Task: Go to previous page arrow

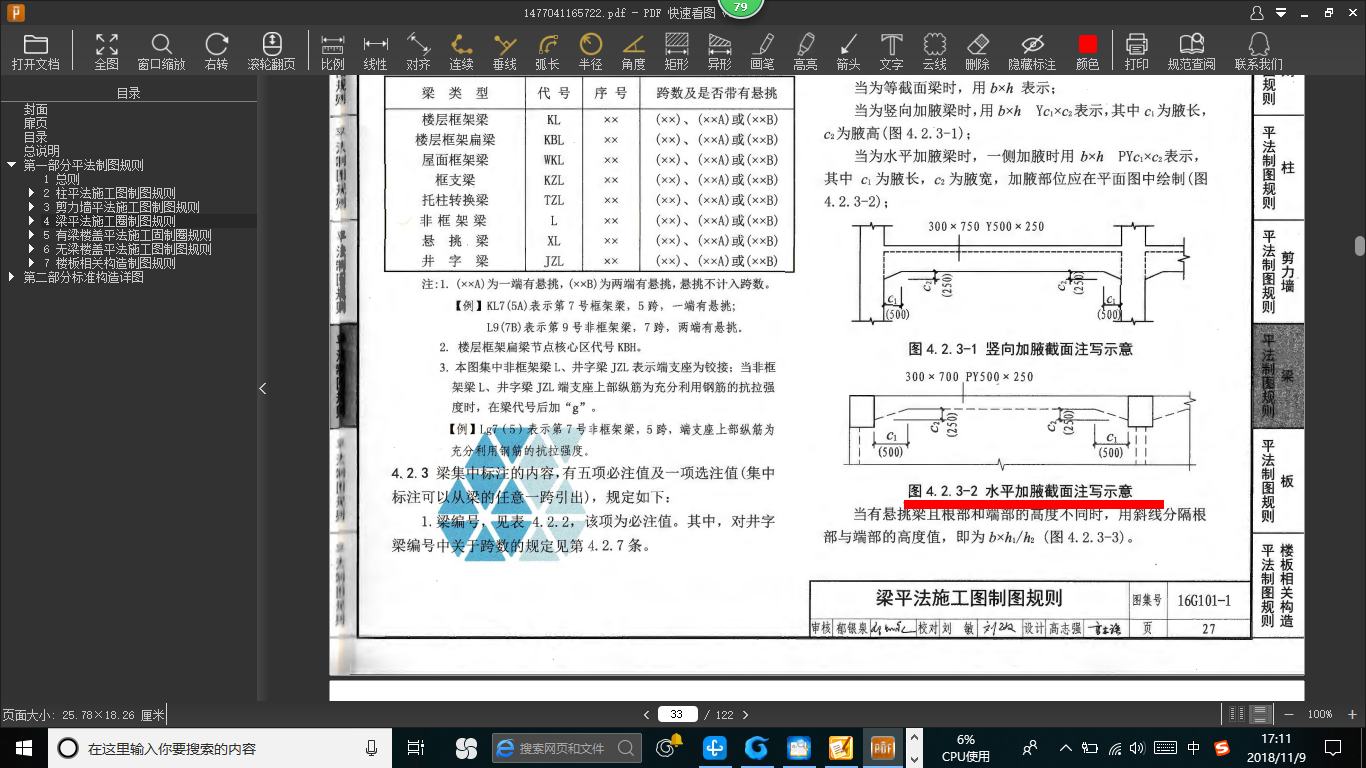Action: 647,714
